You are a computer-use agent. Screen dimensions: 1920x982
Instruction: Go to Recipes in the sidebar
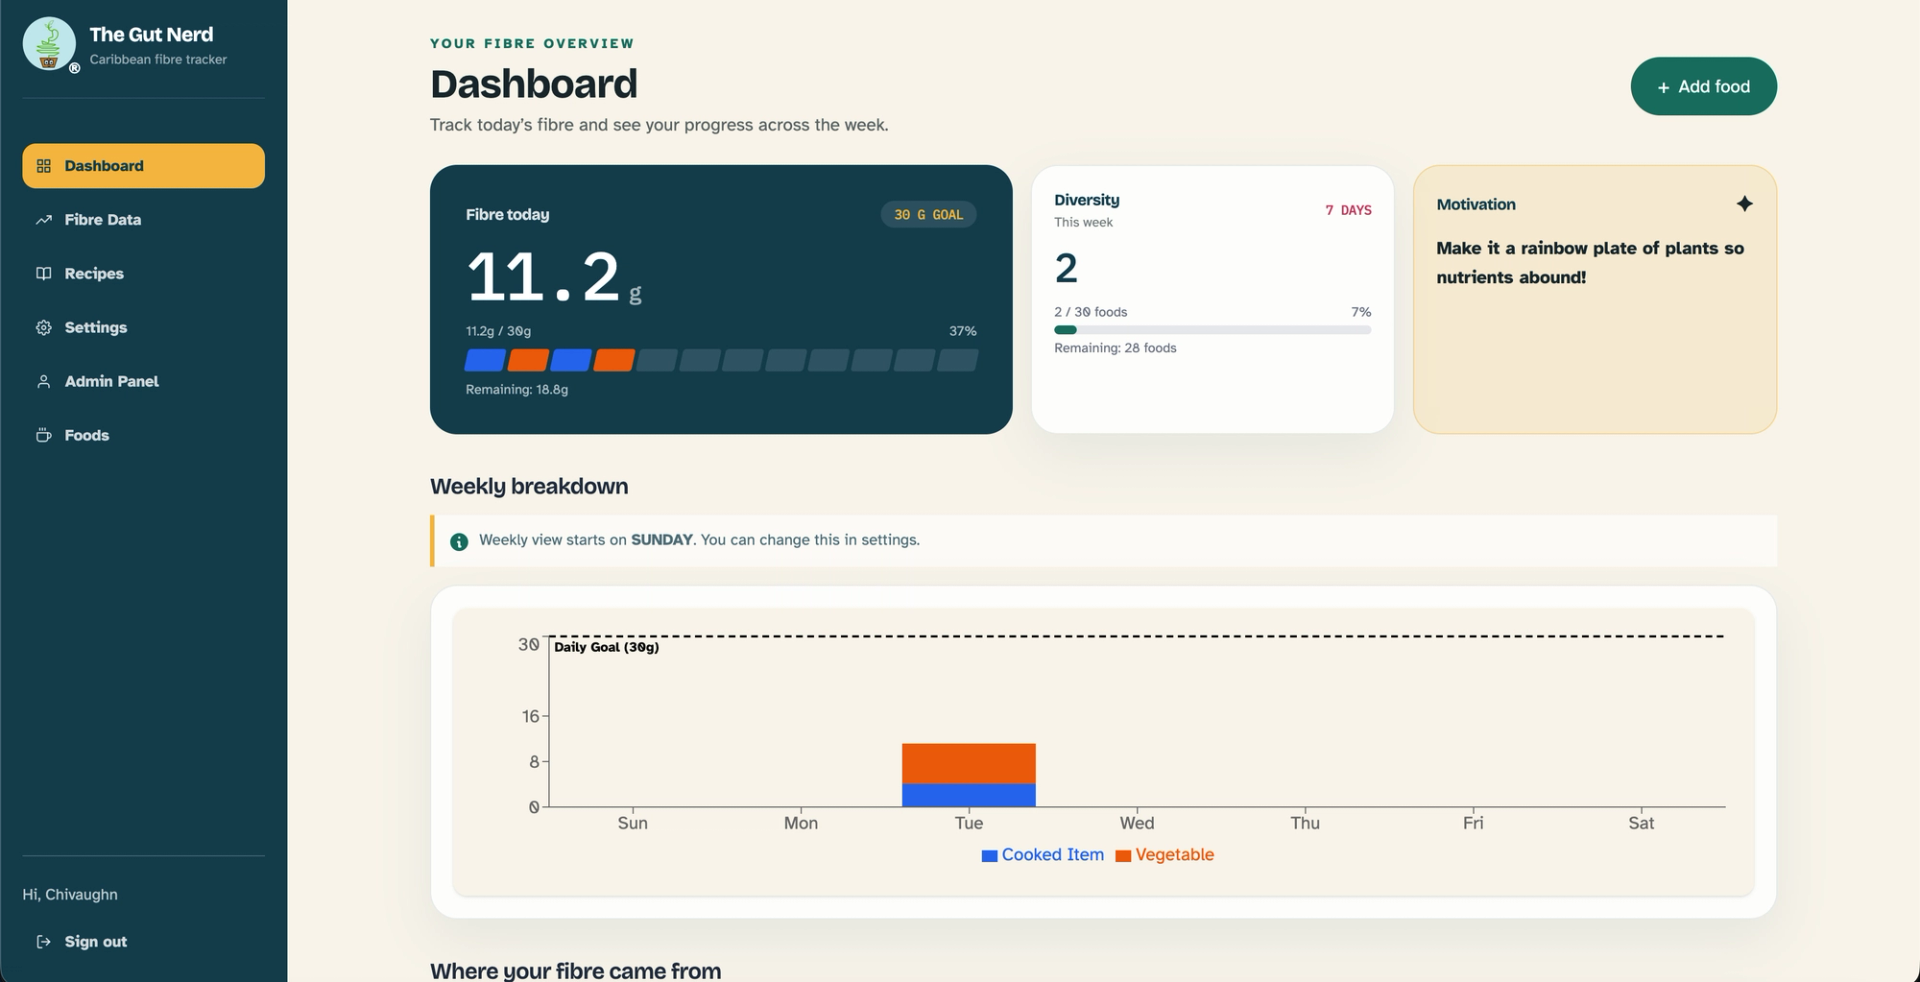pyautogui.click(x=143, y=274)
